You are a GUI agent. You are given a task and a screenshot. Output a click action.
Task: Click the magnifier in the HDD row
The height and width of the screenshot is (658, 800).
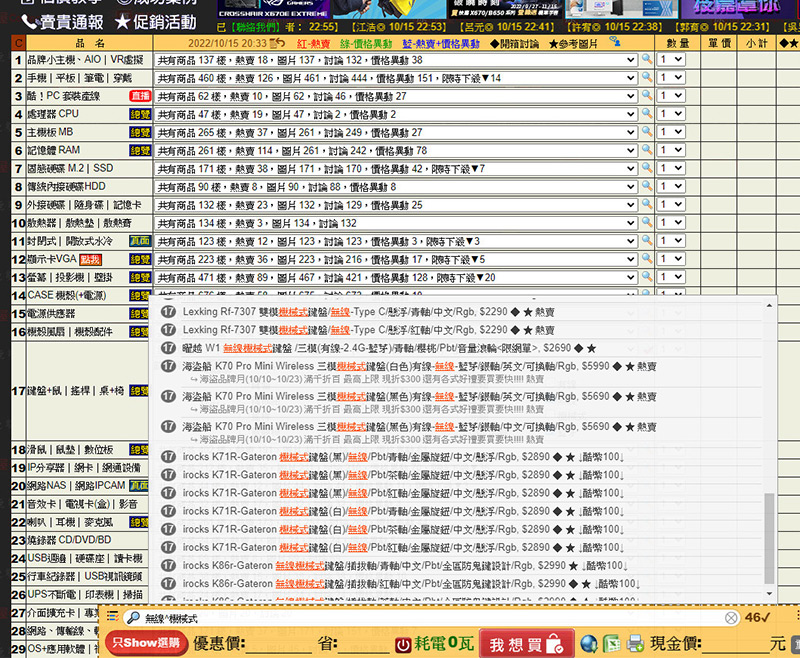coord(647,186)
